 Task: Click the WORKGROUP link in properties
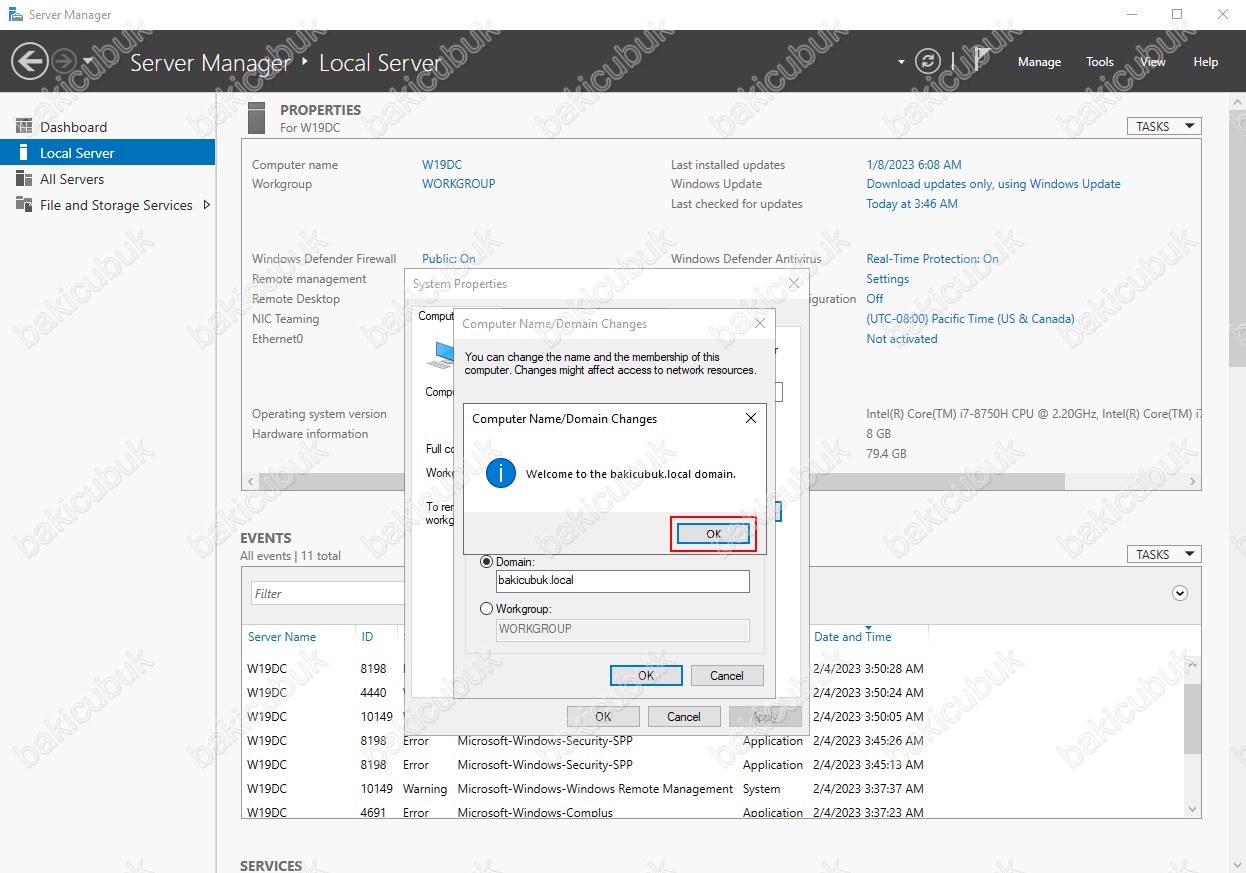coord(458,184)
